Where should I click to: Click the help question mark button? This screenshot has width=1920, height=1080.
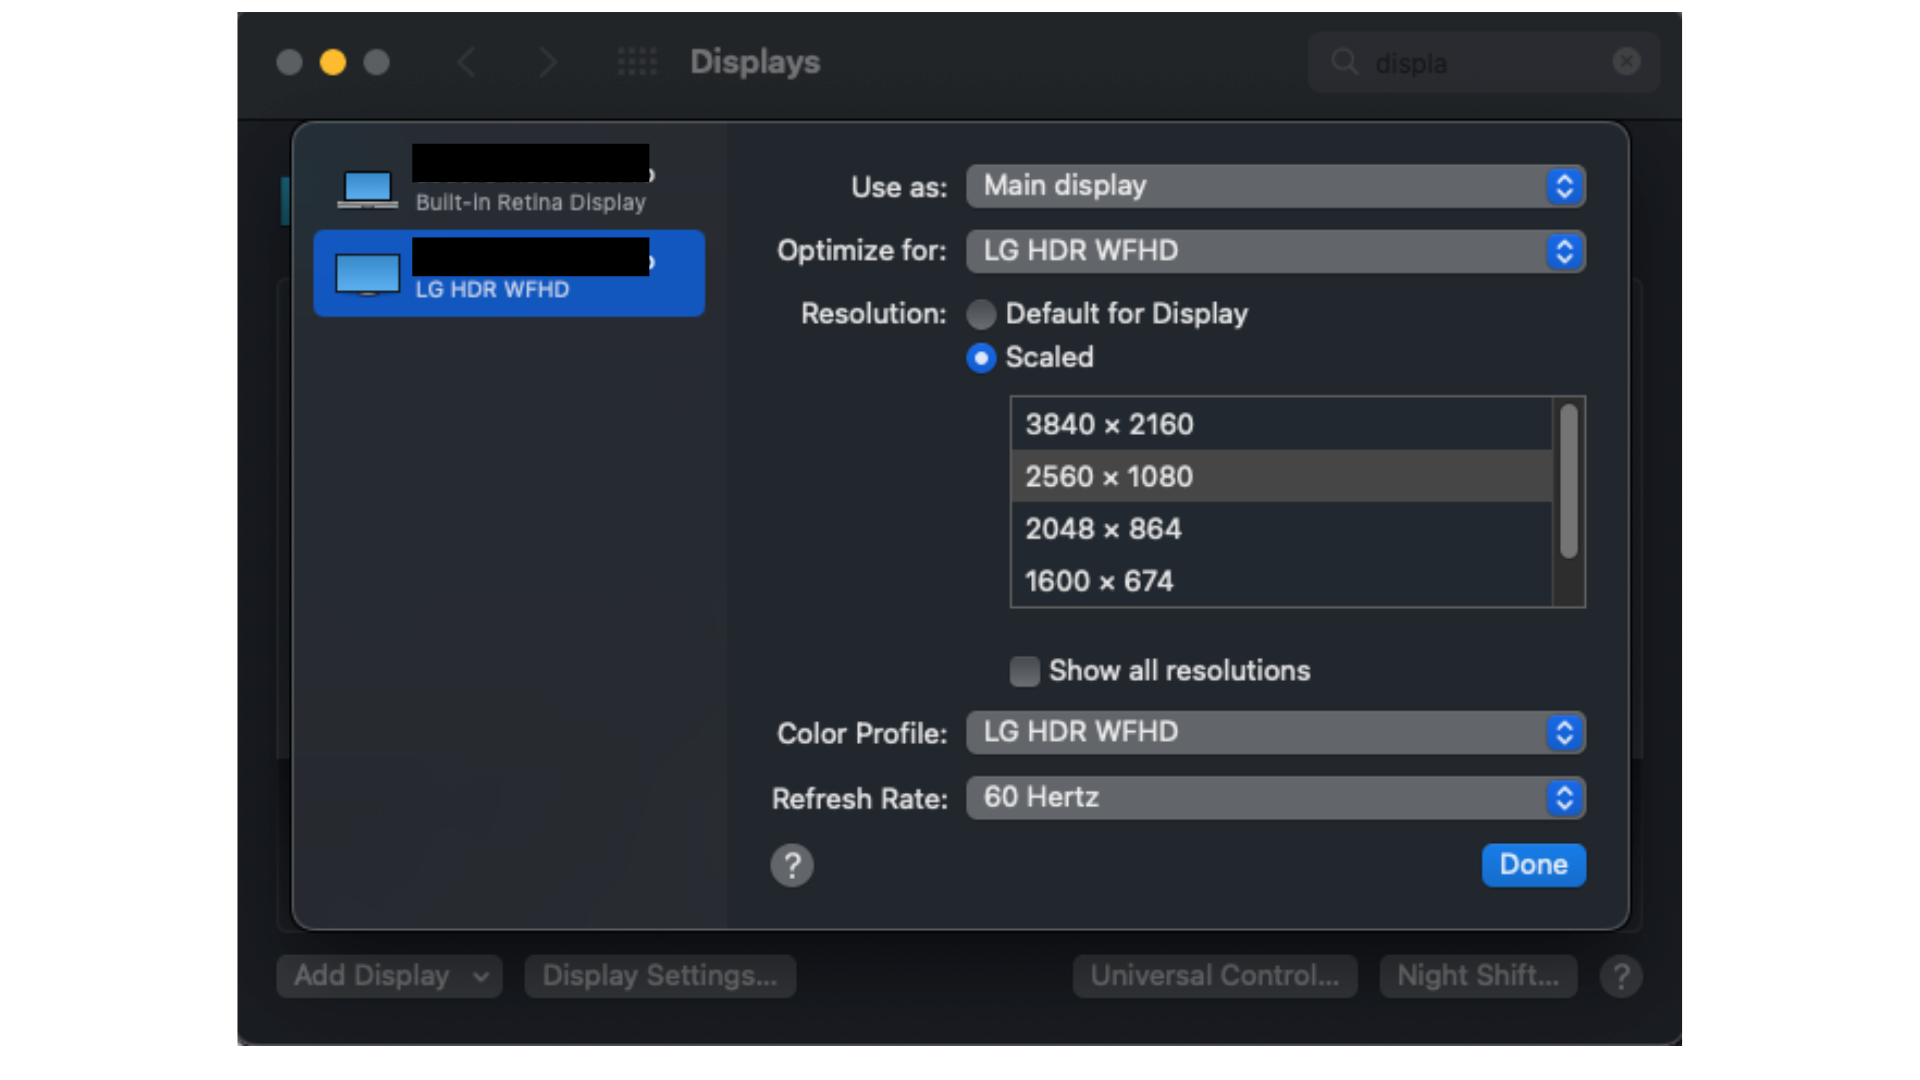pyautogui.click(x=793, y=864)
